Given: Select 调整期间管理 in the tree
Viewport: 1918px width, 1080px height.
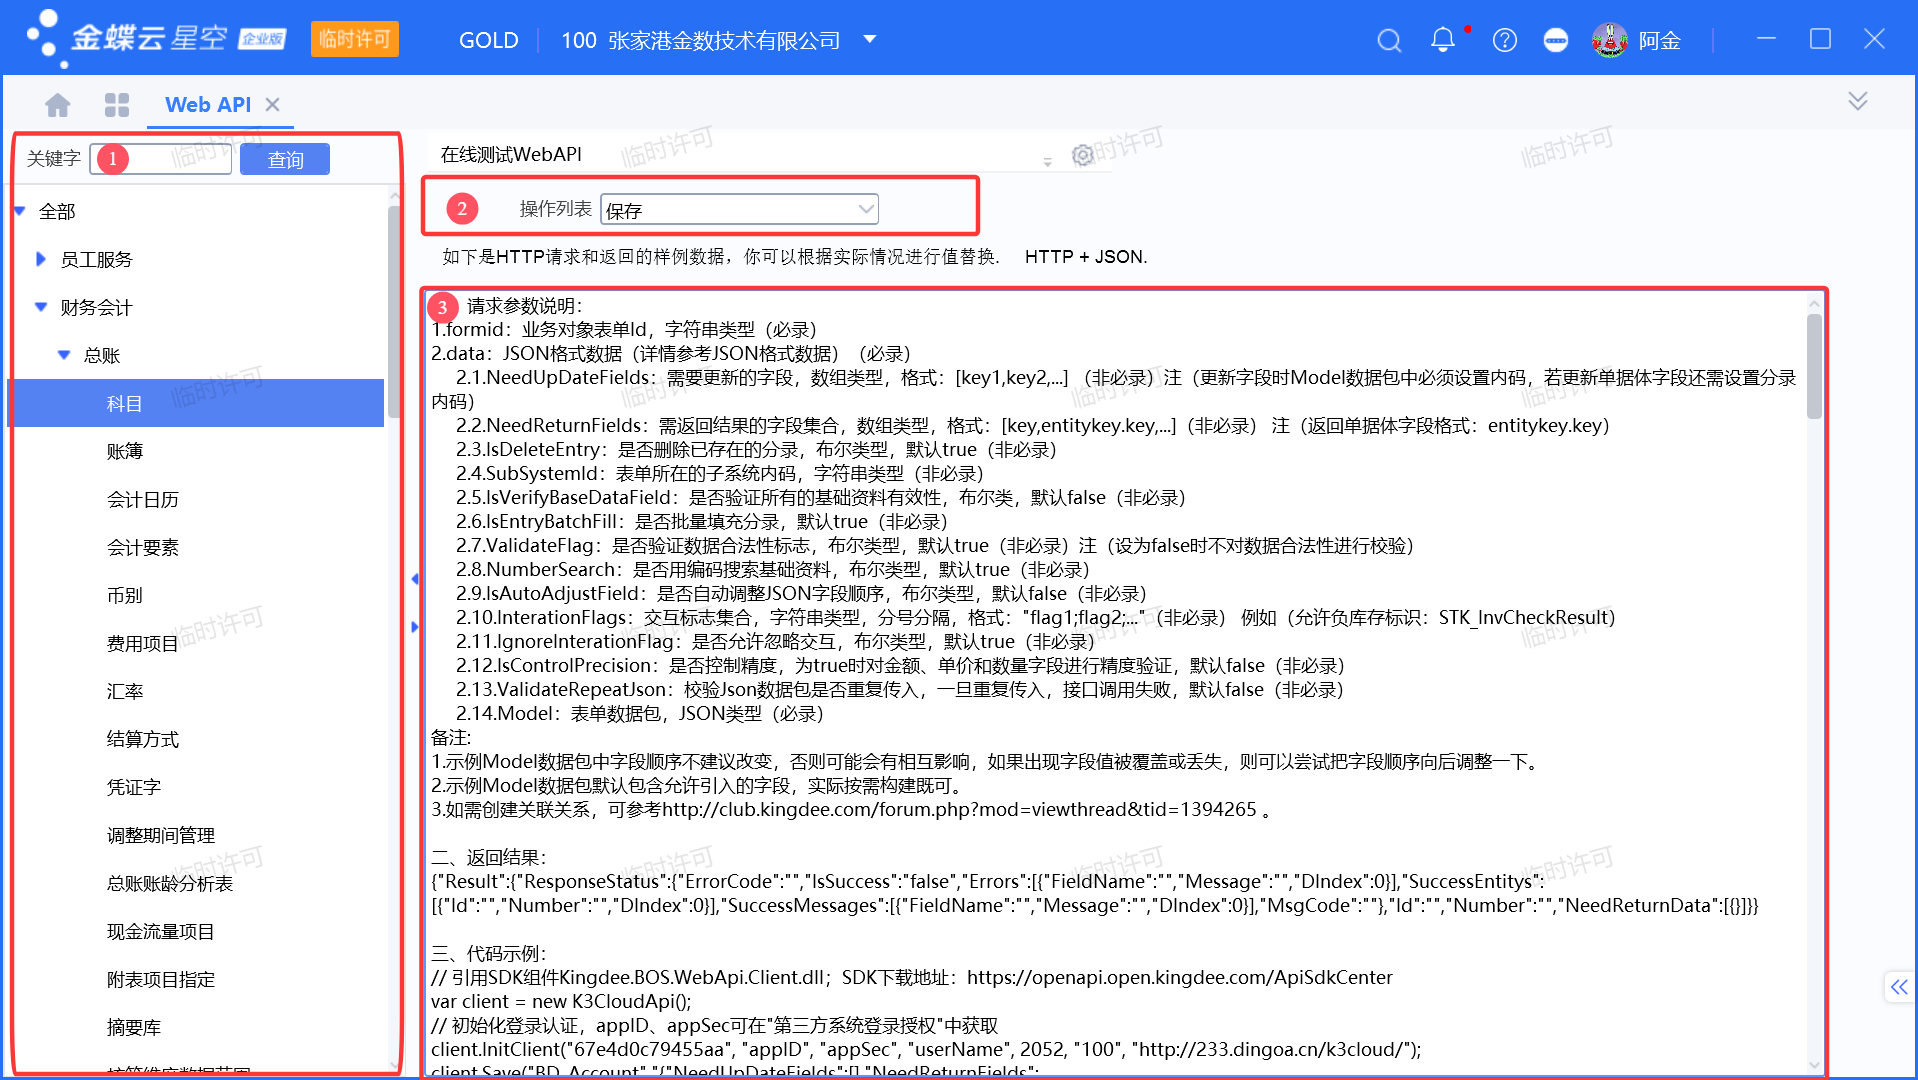Looking at the screenshot, I should pyautogui.click(x=161, y=835).
